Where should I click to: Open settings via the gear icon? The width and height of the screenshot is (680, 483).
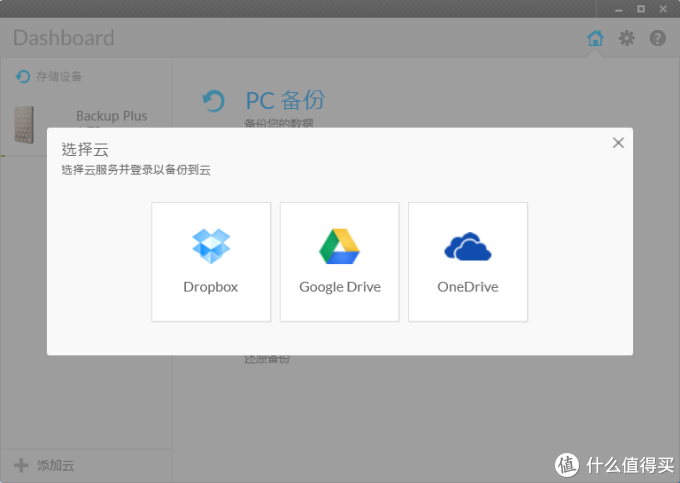coord(627,38)
